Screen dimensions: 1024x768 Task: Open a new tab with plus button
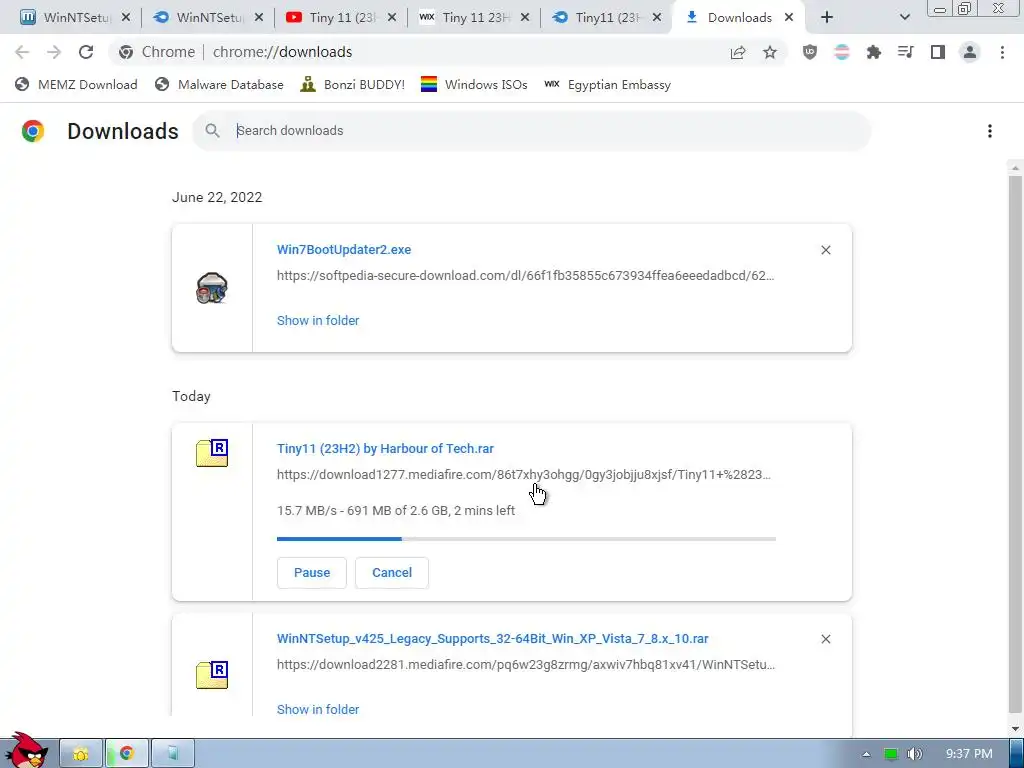coord(827,18)
